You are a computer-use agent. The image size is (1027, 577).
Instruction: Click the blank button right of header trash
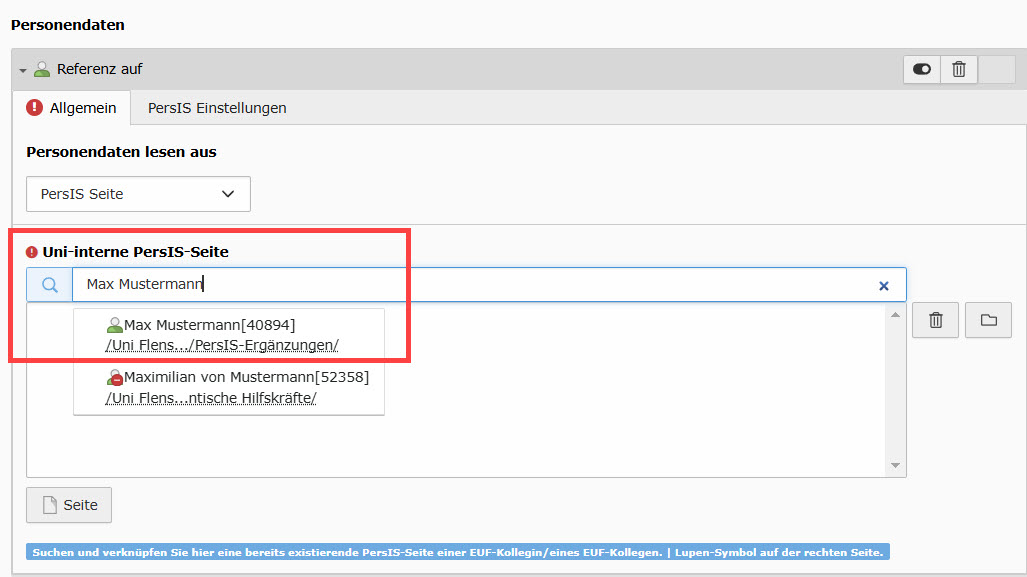(x=996, y=69)
